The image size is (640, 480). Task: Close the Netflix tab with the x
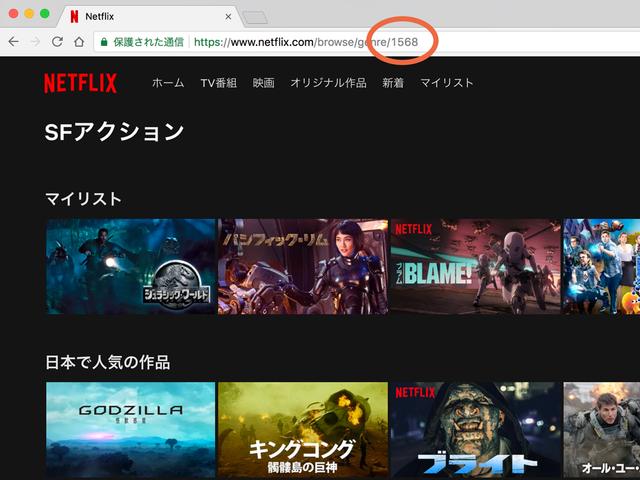228,17
